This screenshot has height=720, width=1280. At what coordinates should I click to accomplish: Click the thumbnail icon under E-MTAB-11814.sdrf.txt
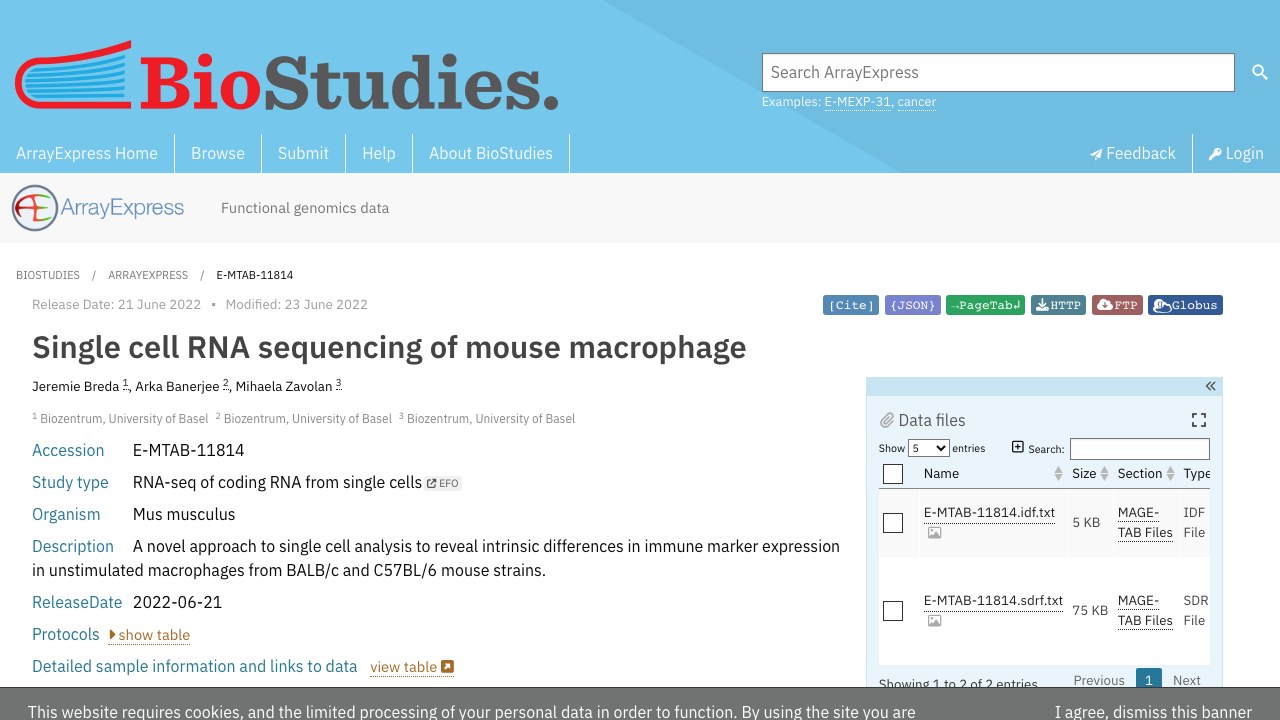tap(934, 621)
